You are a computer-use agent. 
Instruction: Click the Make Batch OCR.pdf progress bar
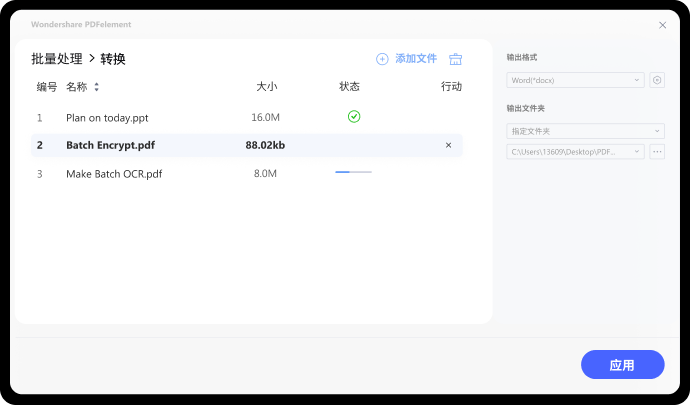tap(353, 173)
